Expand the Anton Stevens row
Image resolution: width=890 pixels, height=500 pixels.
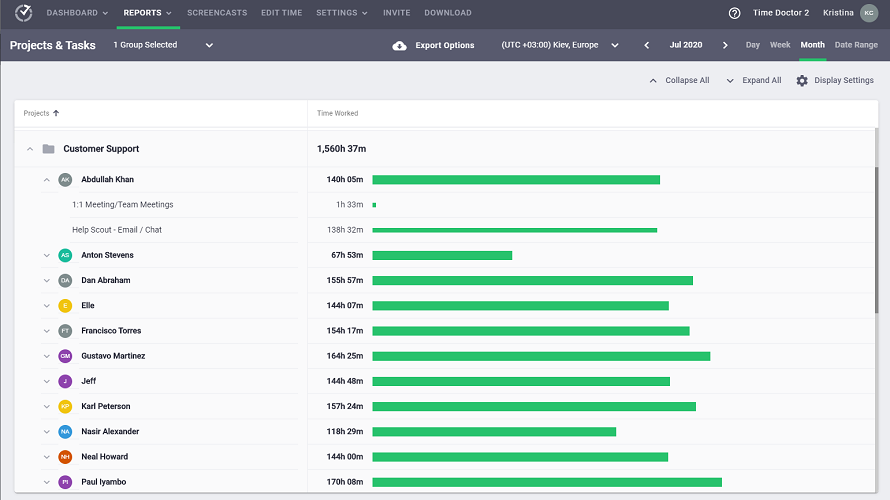tap(47, 255)
